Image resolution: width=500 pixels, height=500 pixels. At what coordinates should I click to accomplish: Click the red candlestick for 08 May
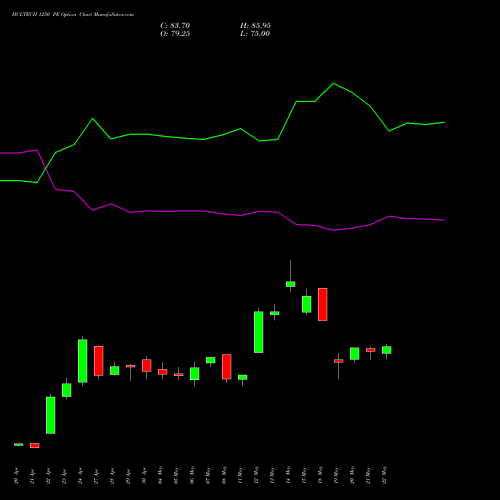tap(227, 367)
